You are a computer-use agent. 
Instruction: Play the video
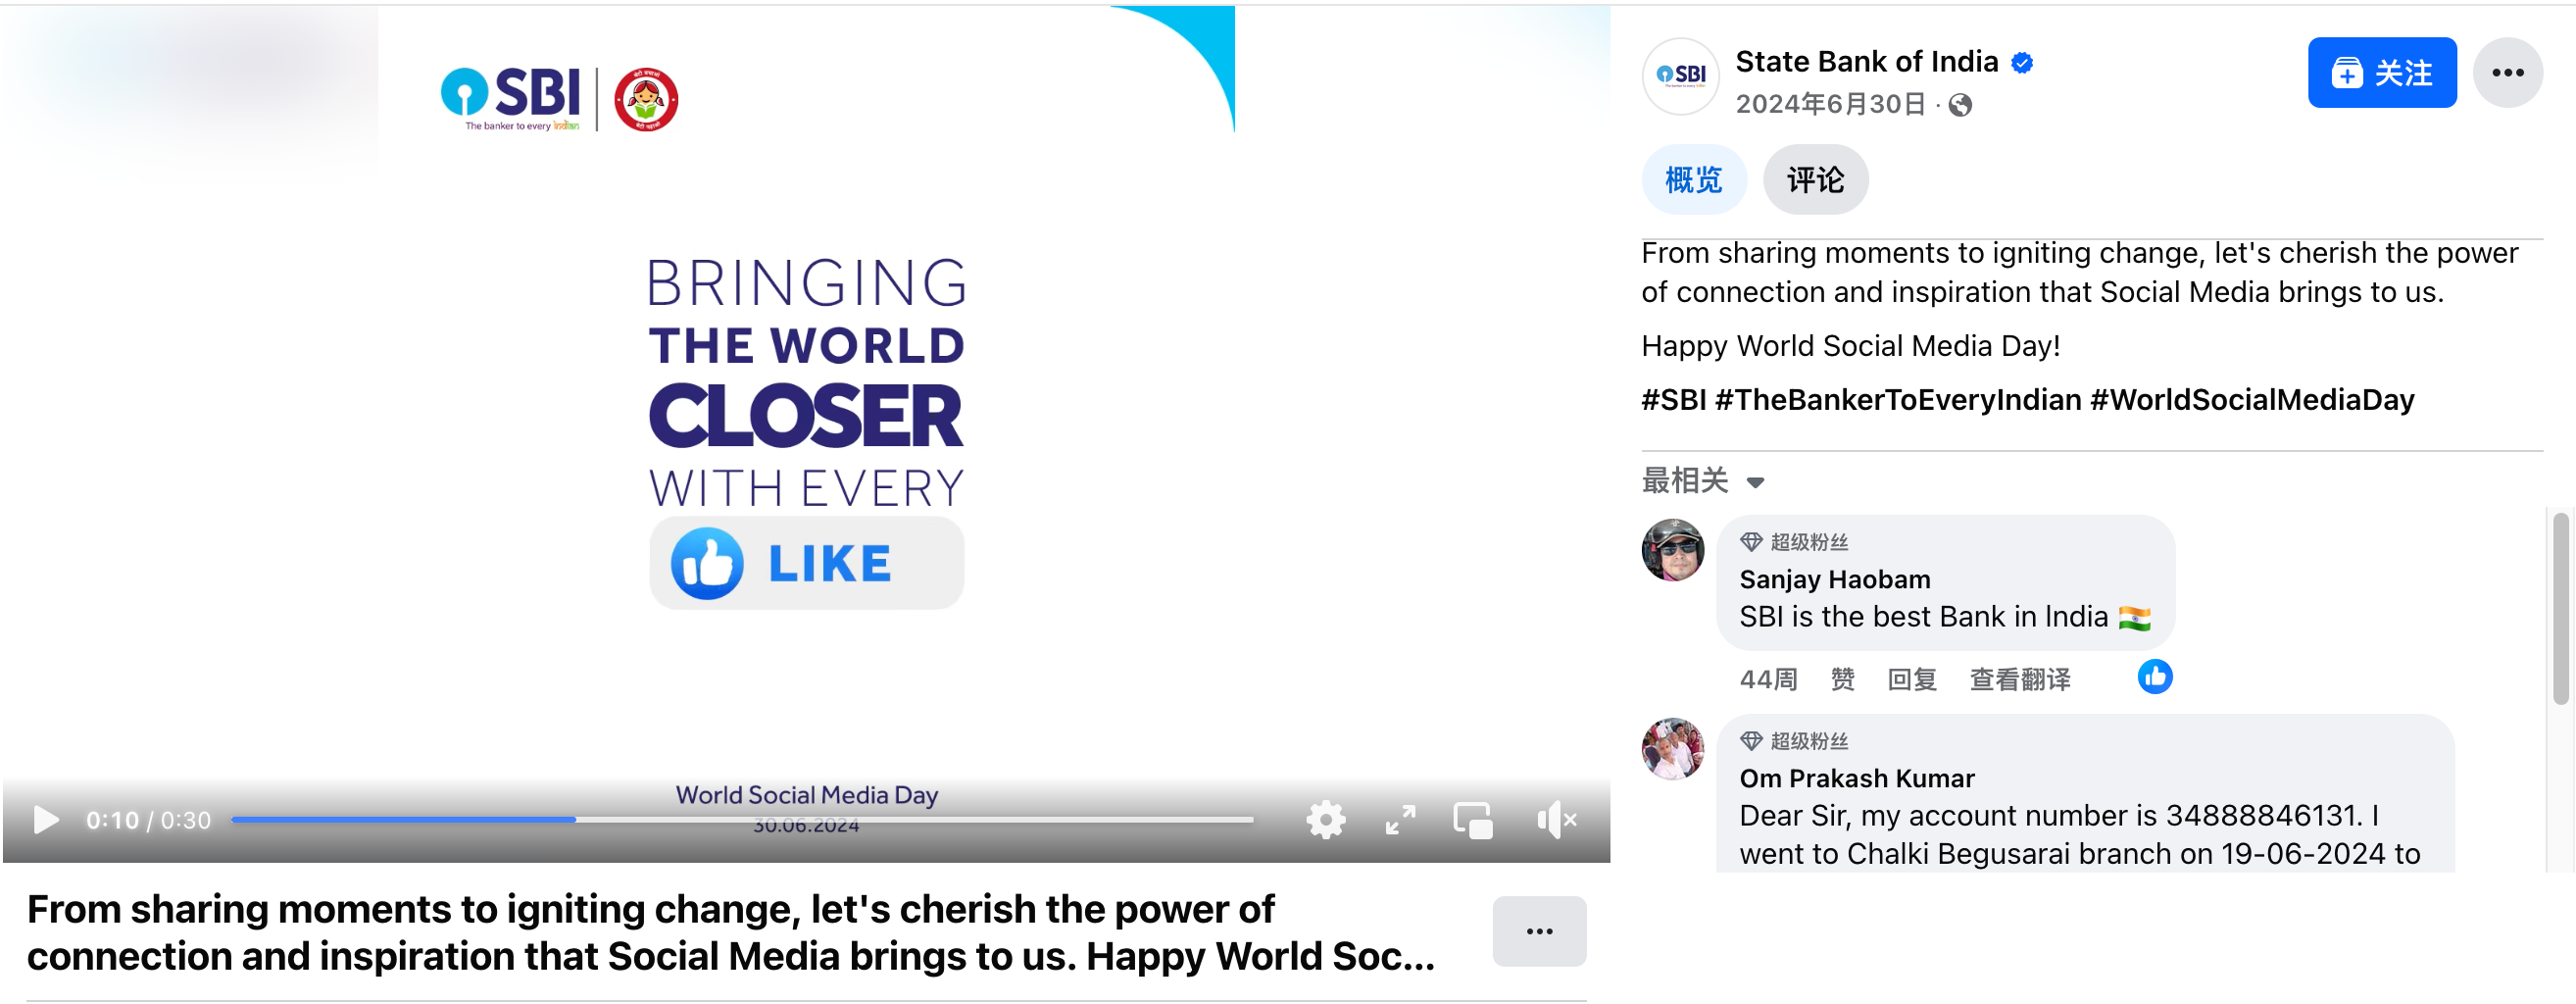45,820
